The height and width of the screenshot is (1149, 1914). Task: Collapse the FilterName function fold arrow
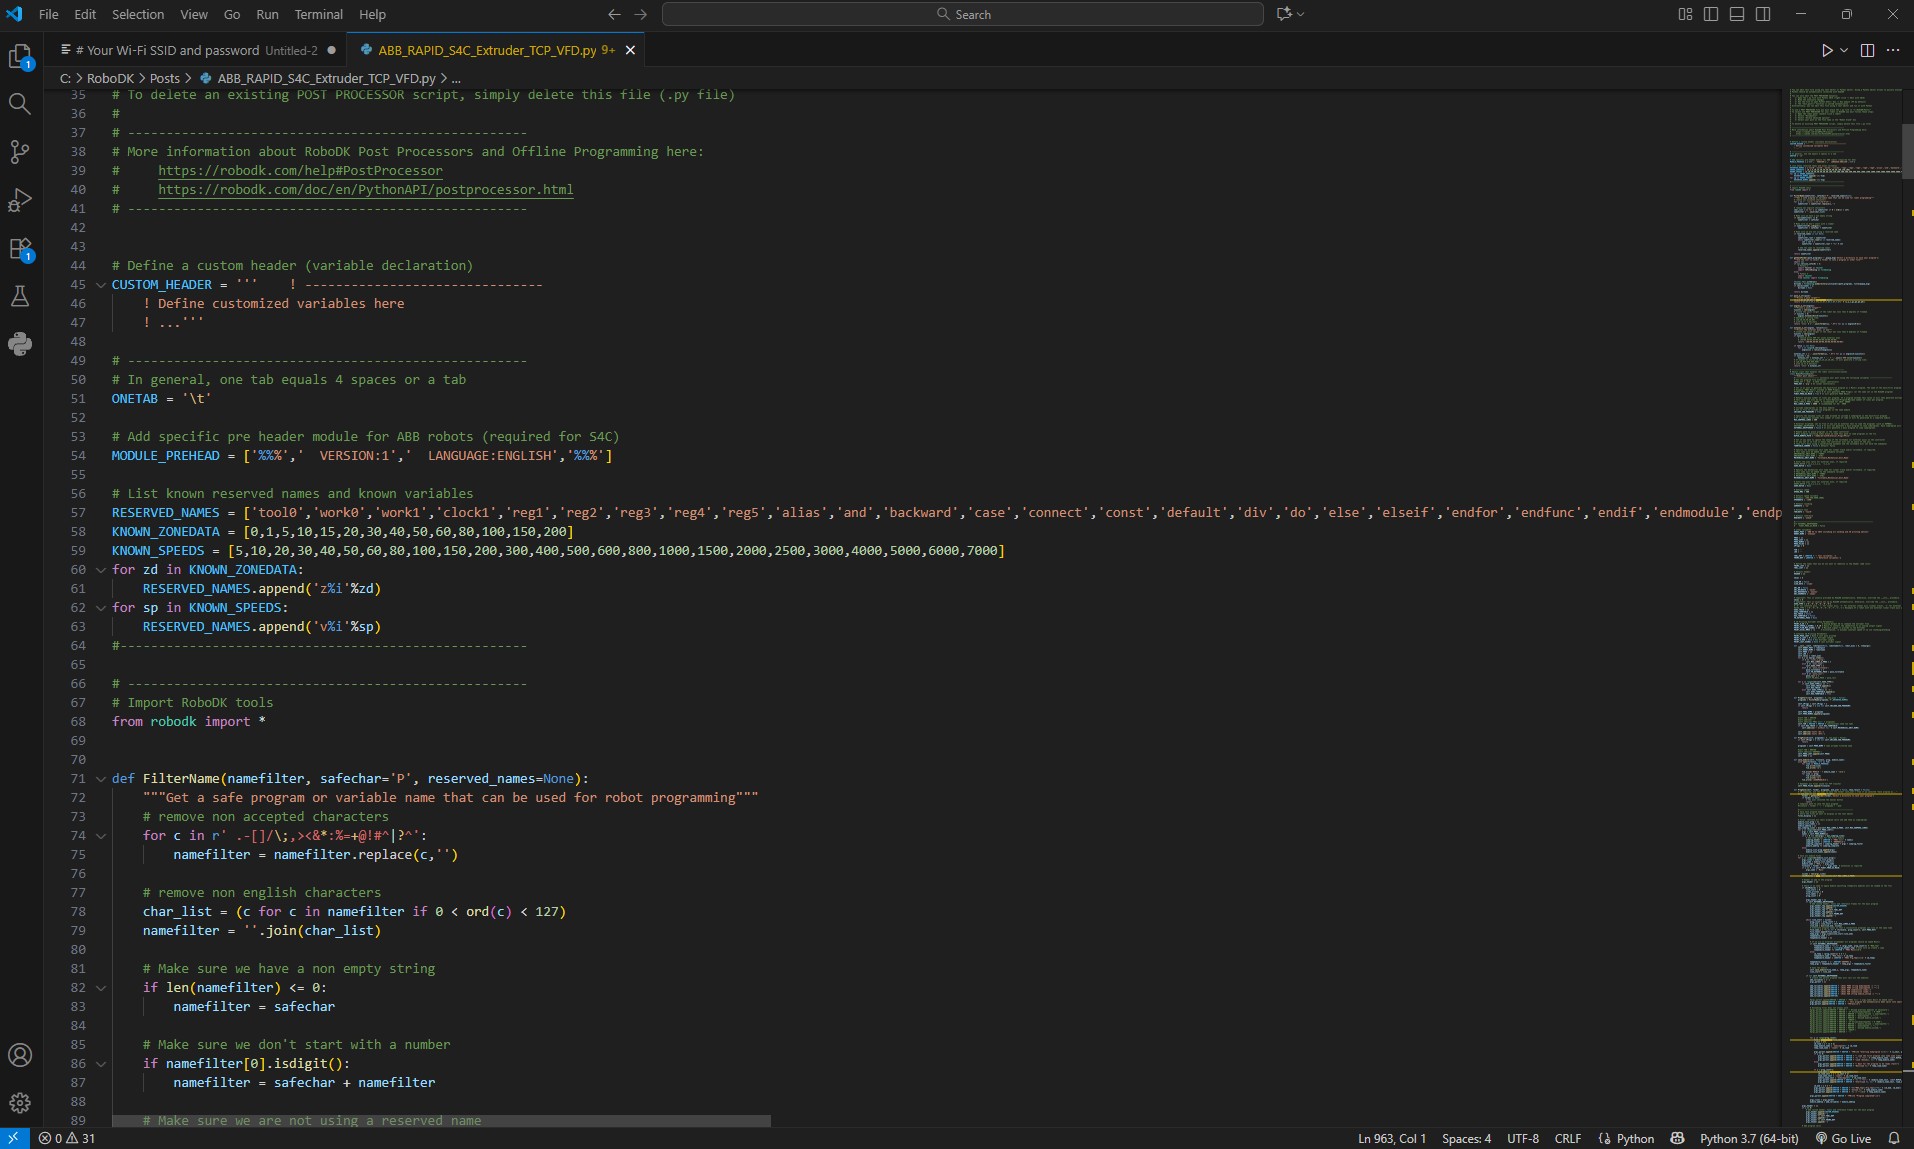(x=101, y=779)
